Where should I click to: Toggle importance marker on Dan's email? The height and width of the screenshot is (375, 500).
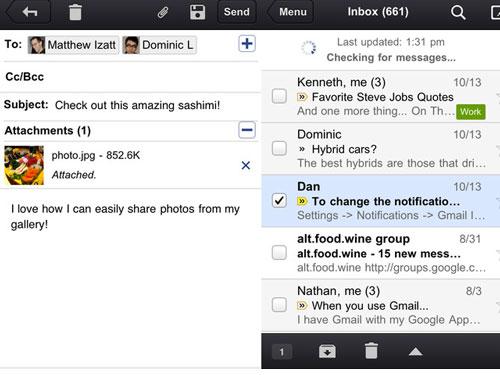[x=302, y=201]
